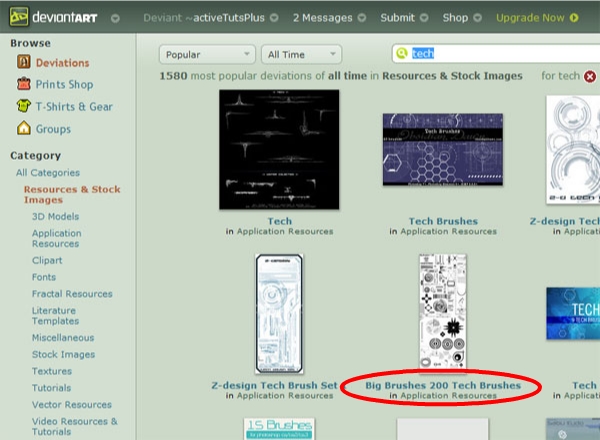Click Application Resources under Tech title
Image resolution: width=600 pixels, height=440 pixels.
click(x=285, y=231)
